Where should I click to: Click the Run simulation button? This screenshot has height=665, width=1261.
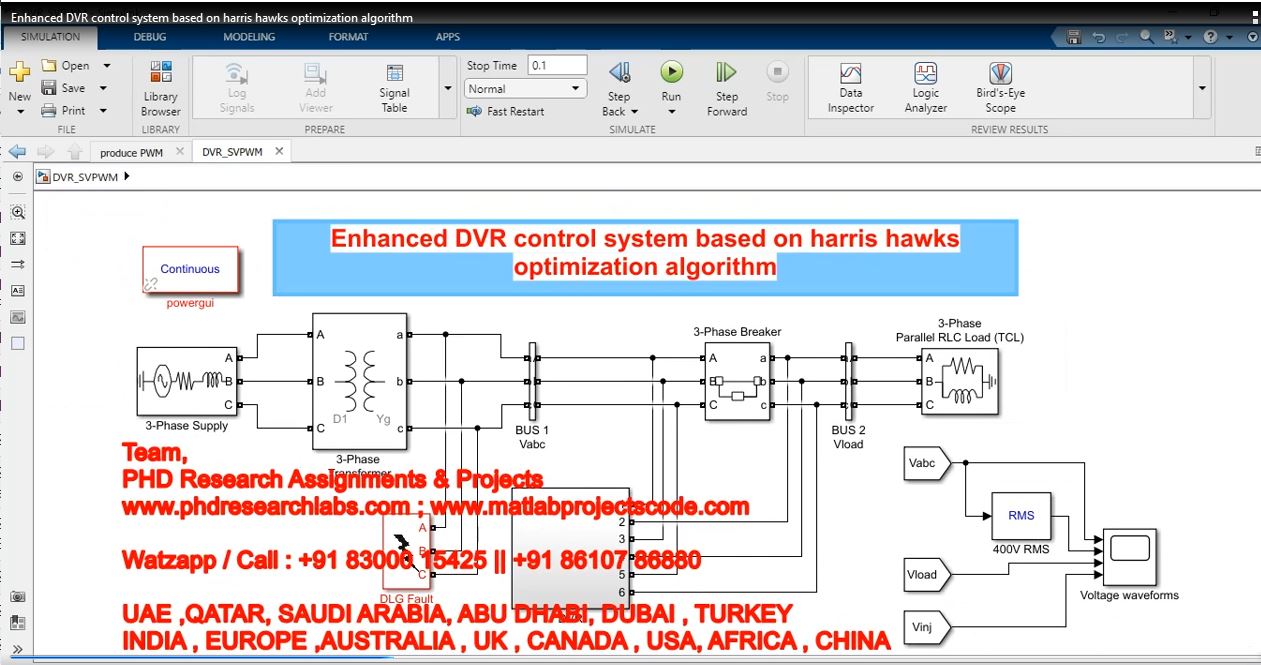671,73
